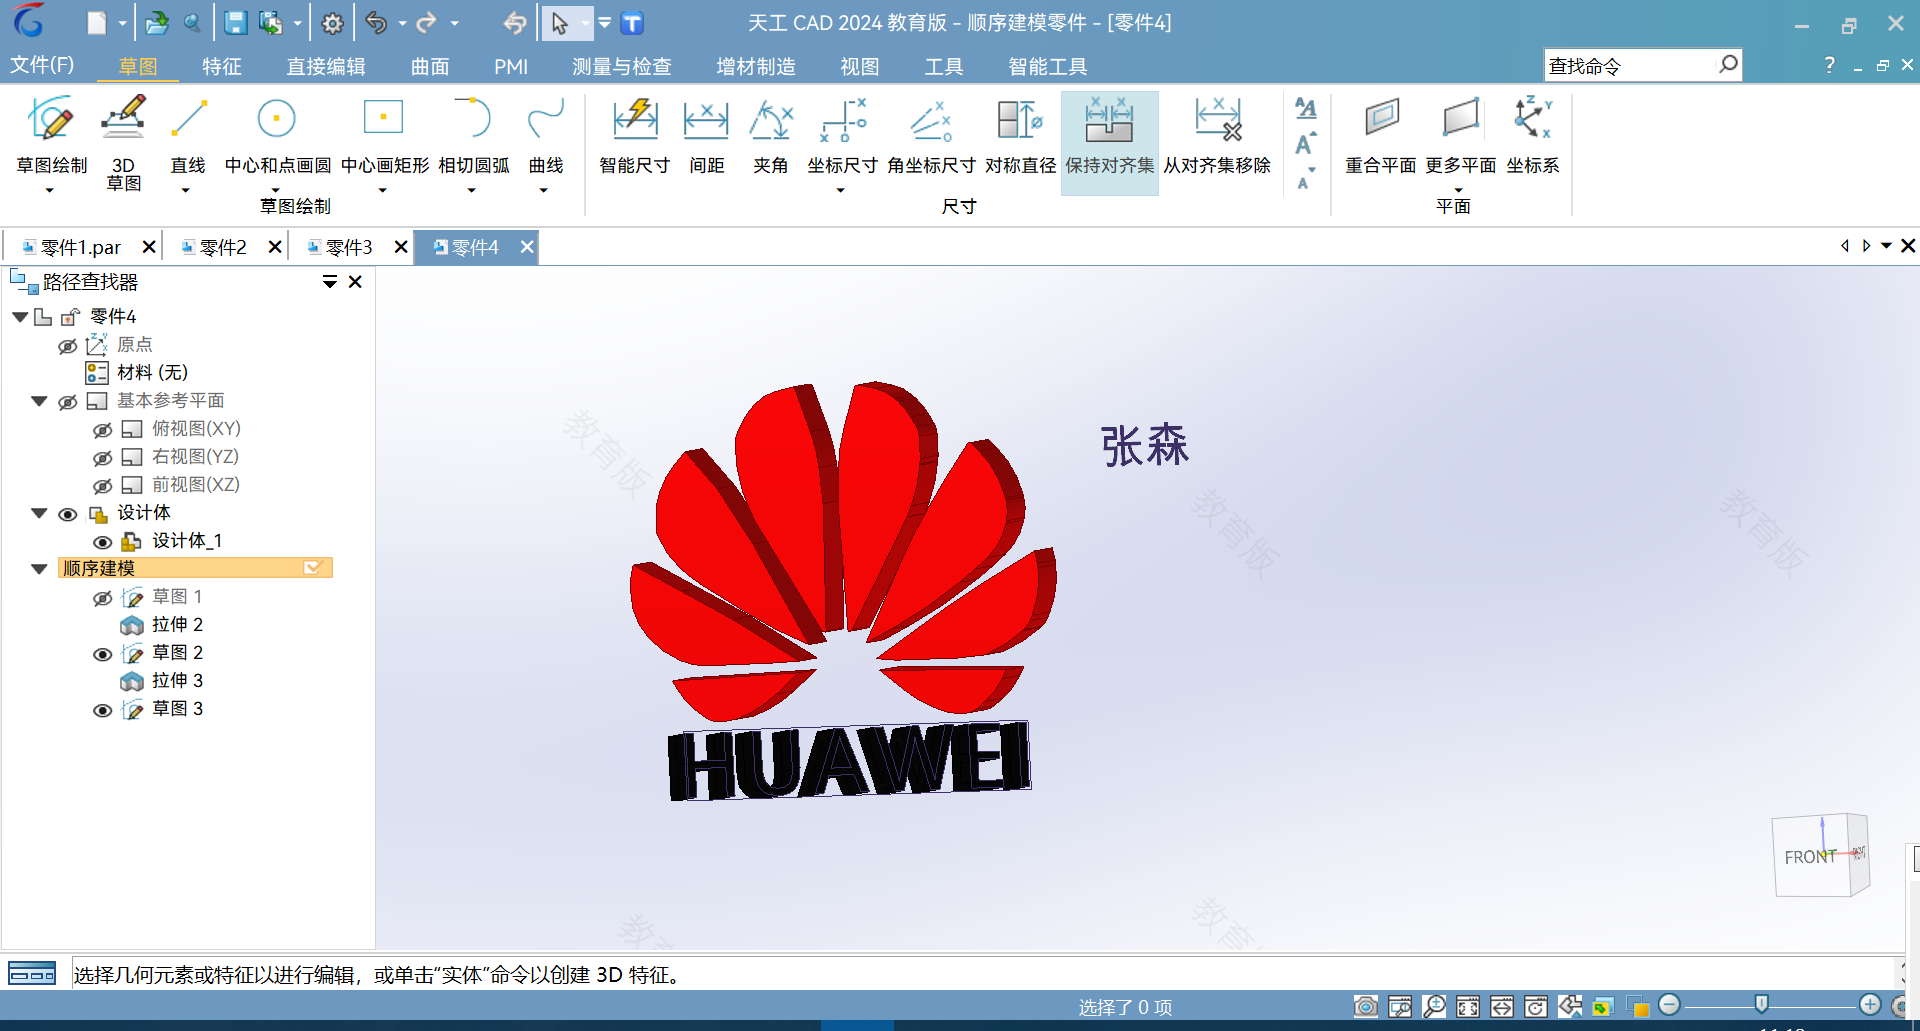
Task: Start a 3D草图 sketch
Action: [123, 142]
